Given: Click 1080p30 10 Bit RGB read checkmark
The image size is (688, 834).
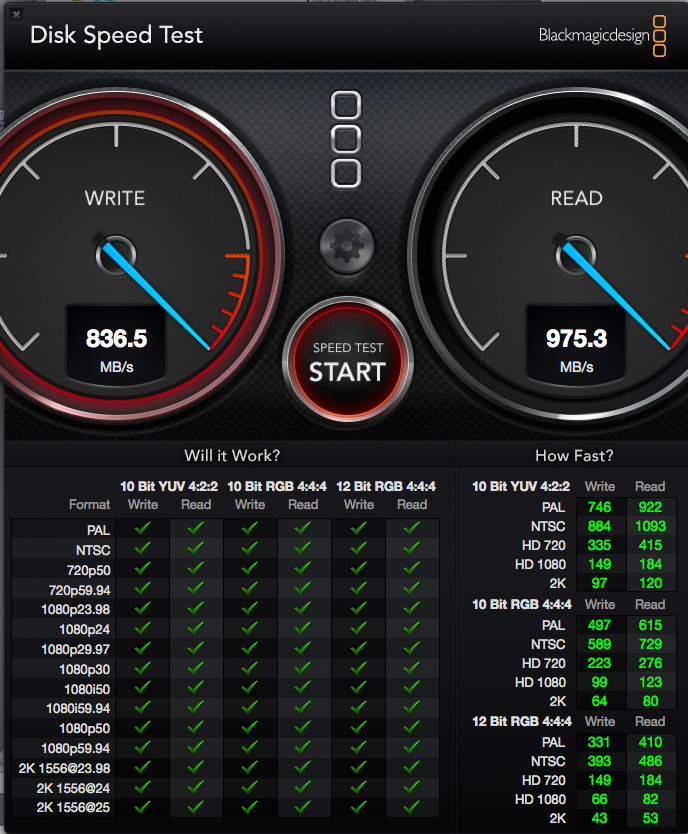Looking at the screenshot, I should [x=303, y=668].
